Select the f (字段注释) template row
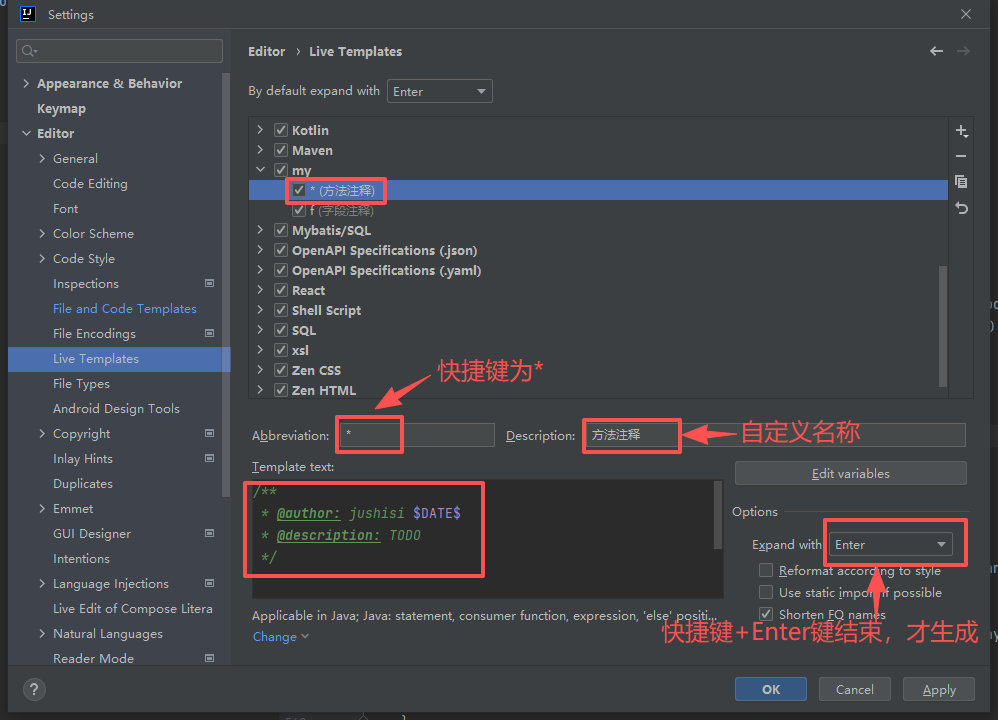Screen dimensions: 998x720 pyautogui.click(x=598, y=210)
